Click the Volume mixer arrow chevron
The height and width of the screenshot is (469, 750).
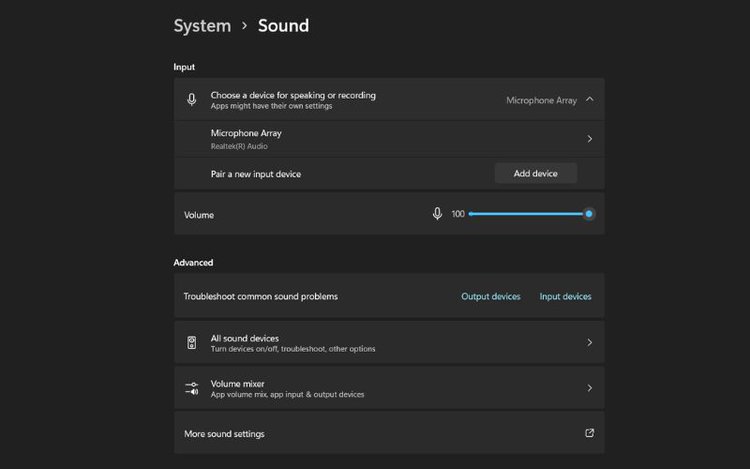(x=589, y=388)
